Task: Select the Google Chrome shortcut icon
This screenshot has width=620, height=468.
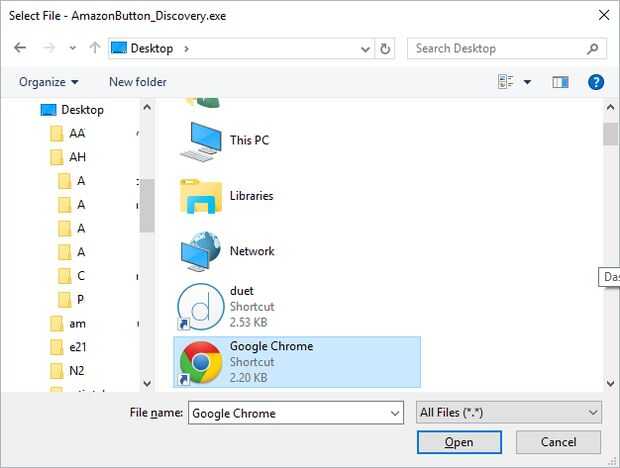Action: coord(201,362)
